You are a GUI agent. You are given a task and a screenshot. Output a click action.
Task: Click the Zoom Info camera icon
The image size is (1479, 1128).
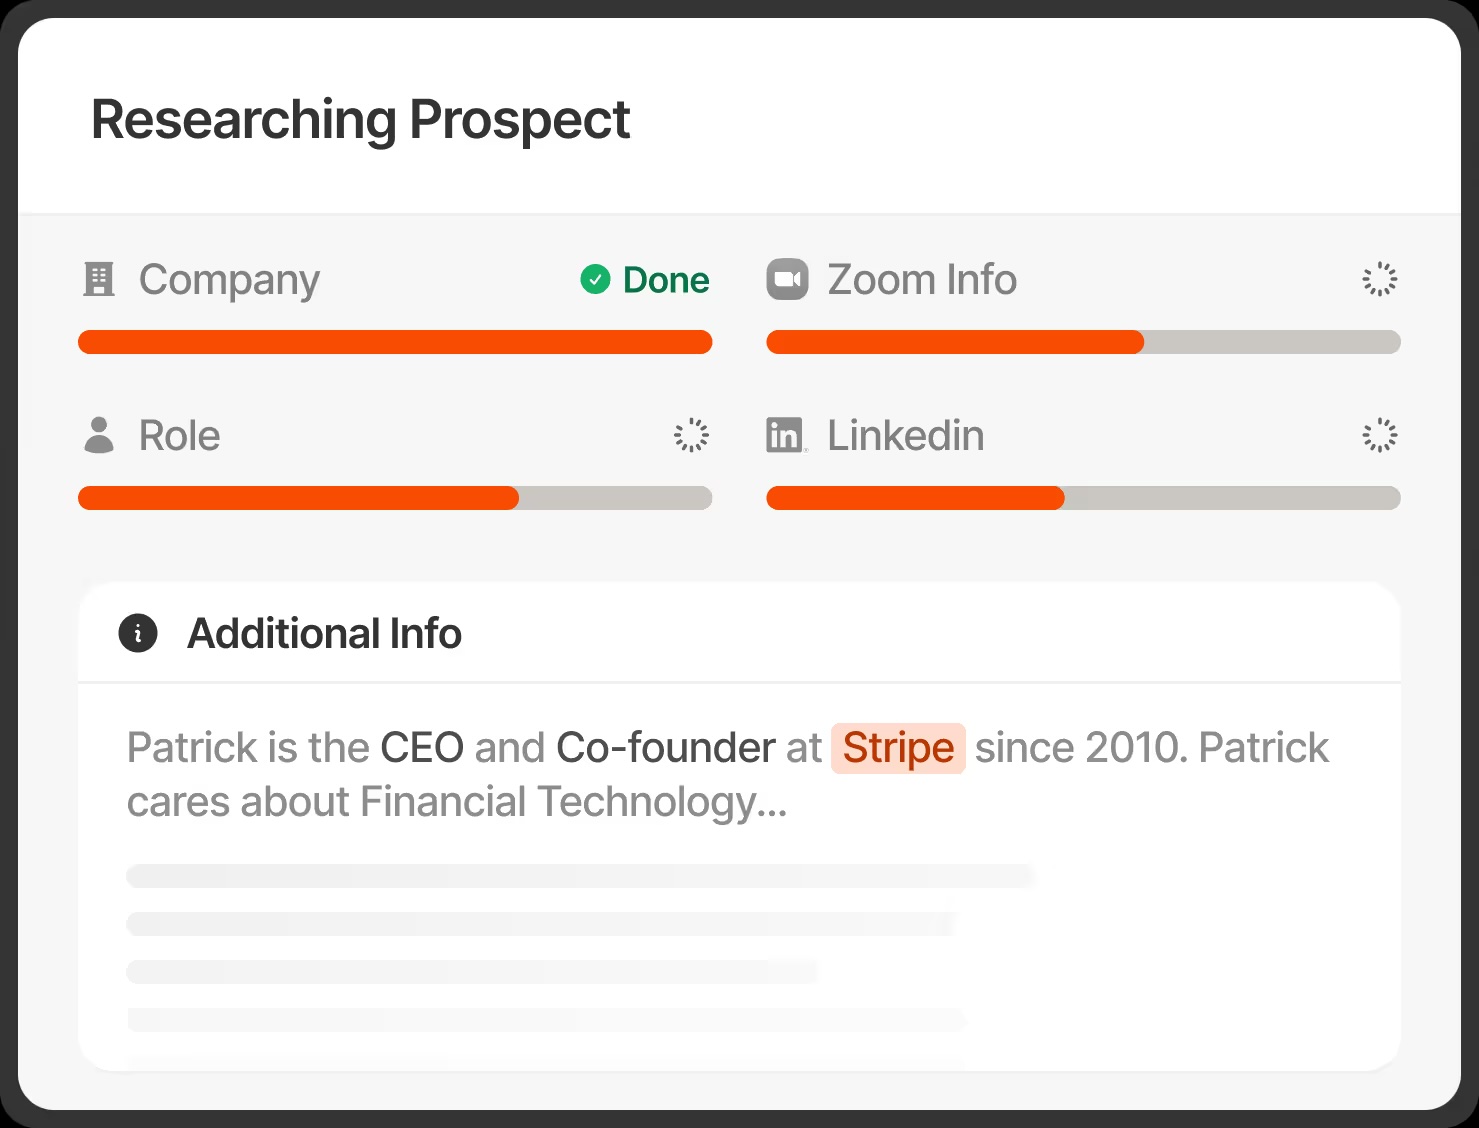(x=787, y=280)
